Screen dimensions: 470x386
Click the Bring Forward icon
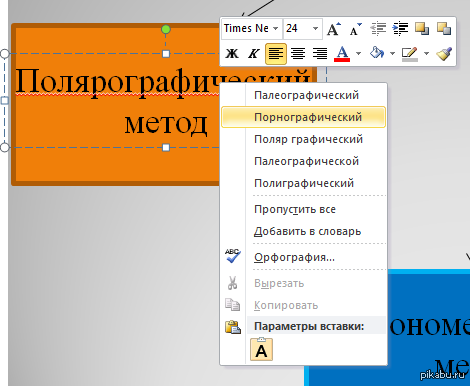pos(422,29)
